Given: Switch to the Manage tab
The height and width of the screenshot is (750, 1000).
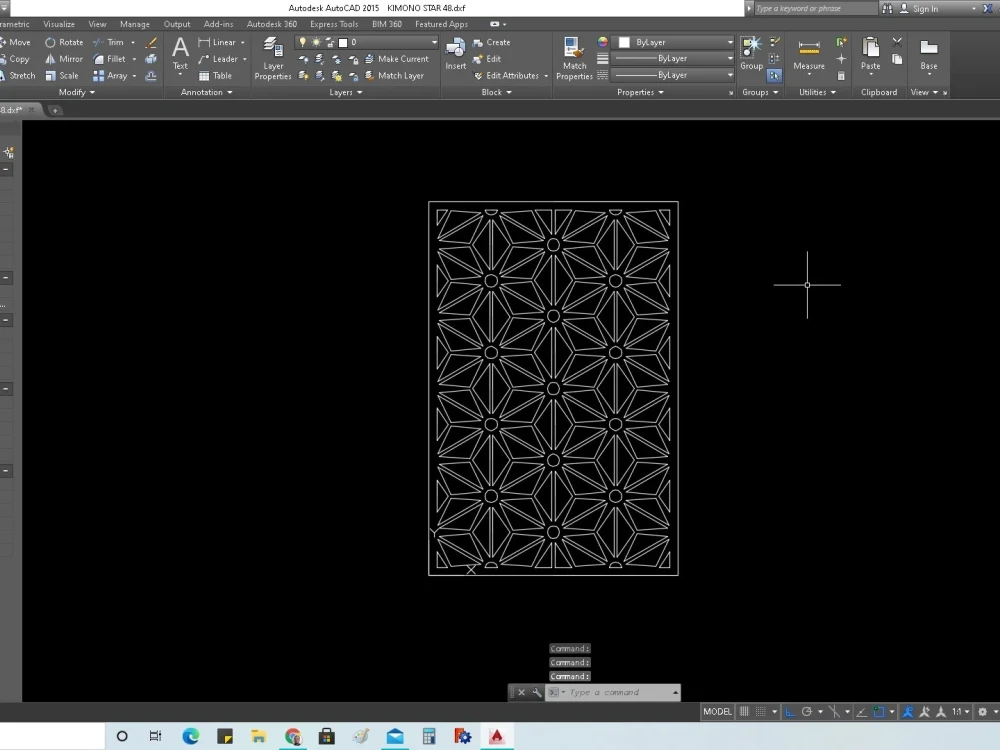Looking at the screenshot, I should tap(135, 24).
